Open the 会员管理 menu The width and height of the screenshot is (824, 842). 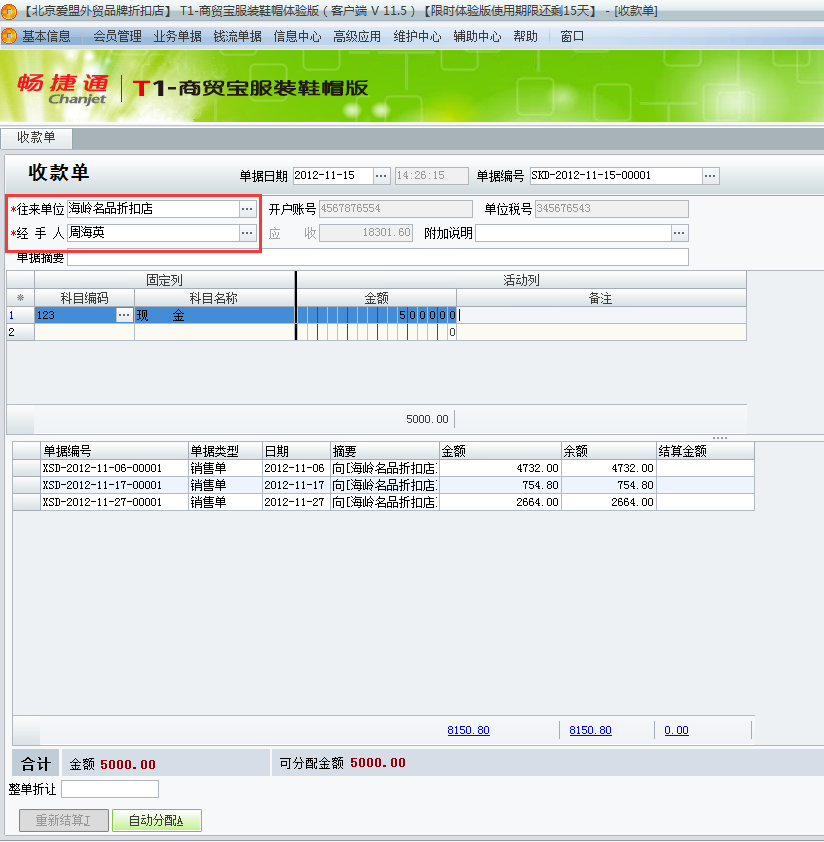click(x=117, y=37)
